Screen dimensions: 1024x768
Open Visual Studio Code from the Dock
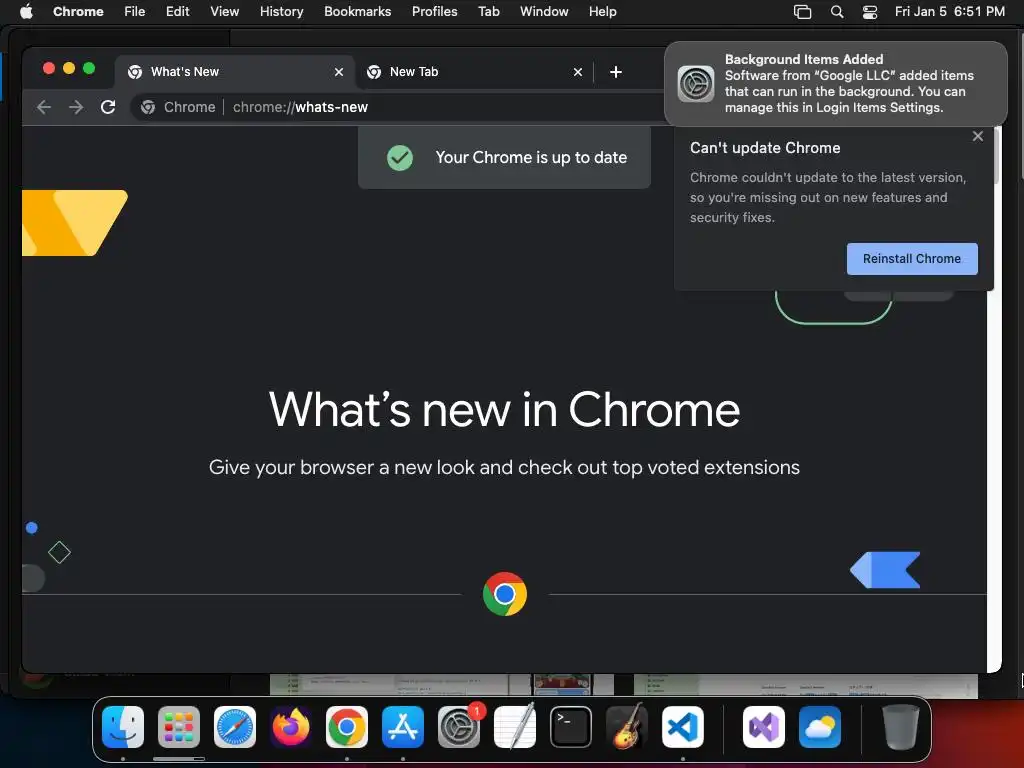tap(683, 727)
